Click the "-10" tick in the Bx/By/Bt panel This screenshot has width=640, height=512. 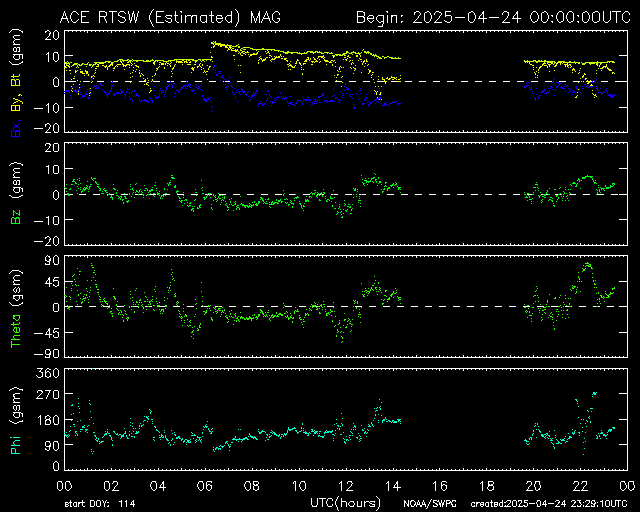(47, 108)
